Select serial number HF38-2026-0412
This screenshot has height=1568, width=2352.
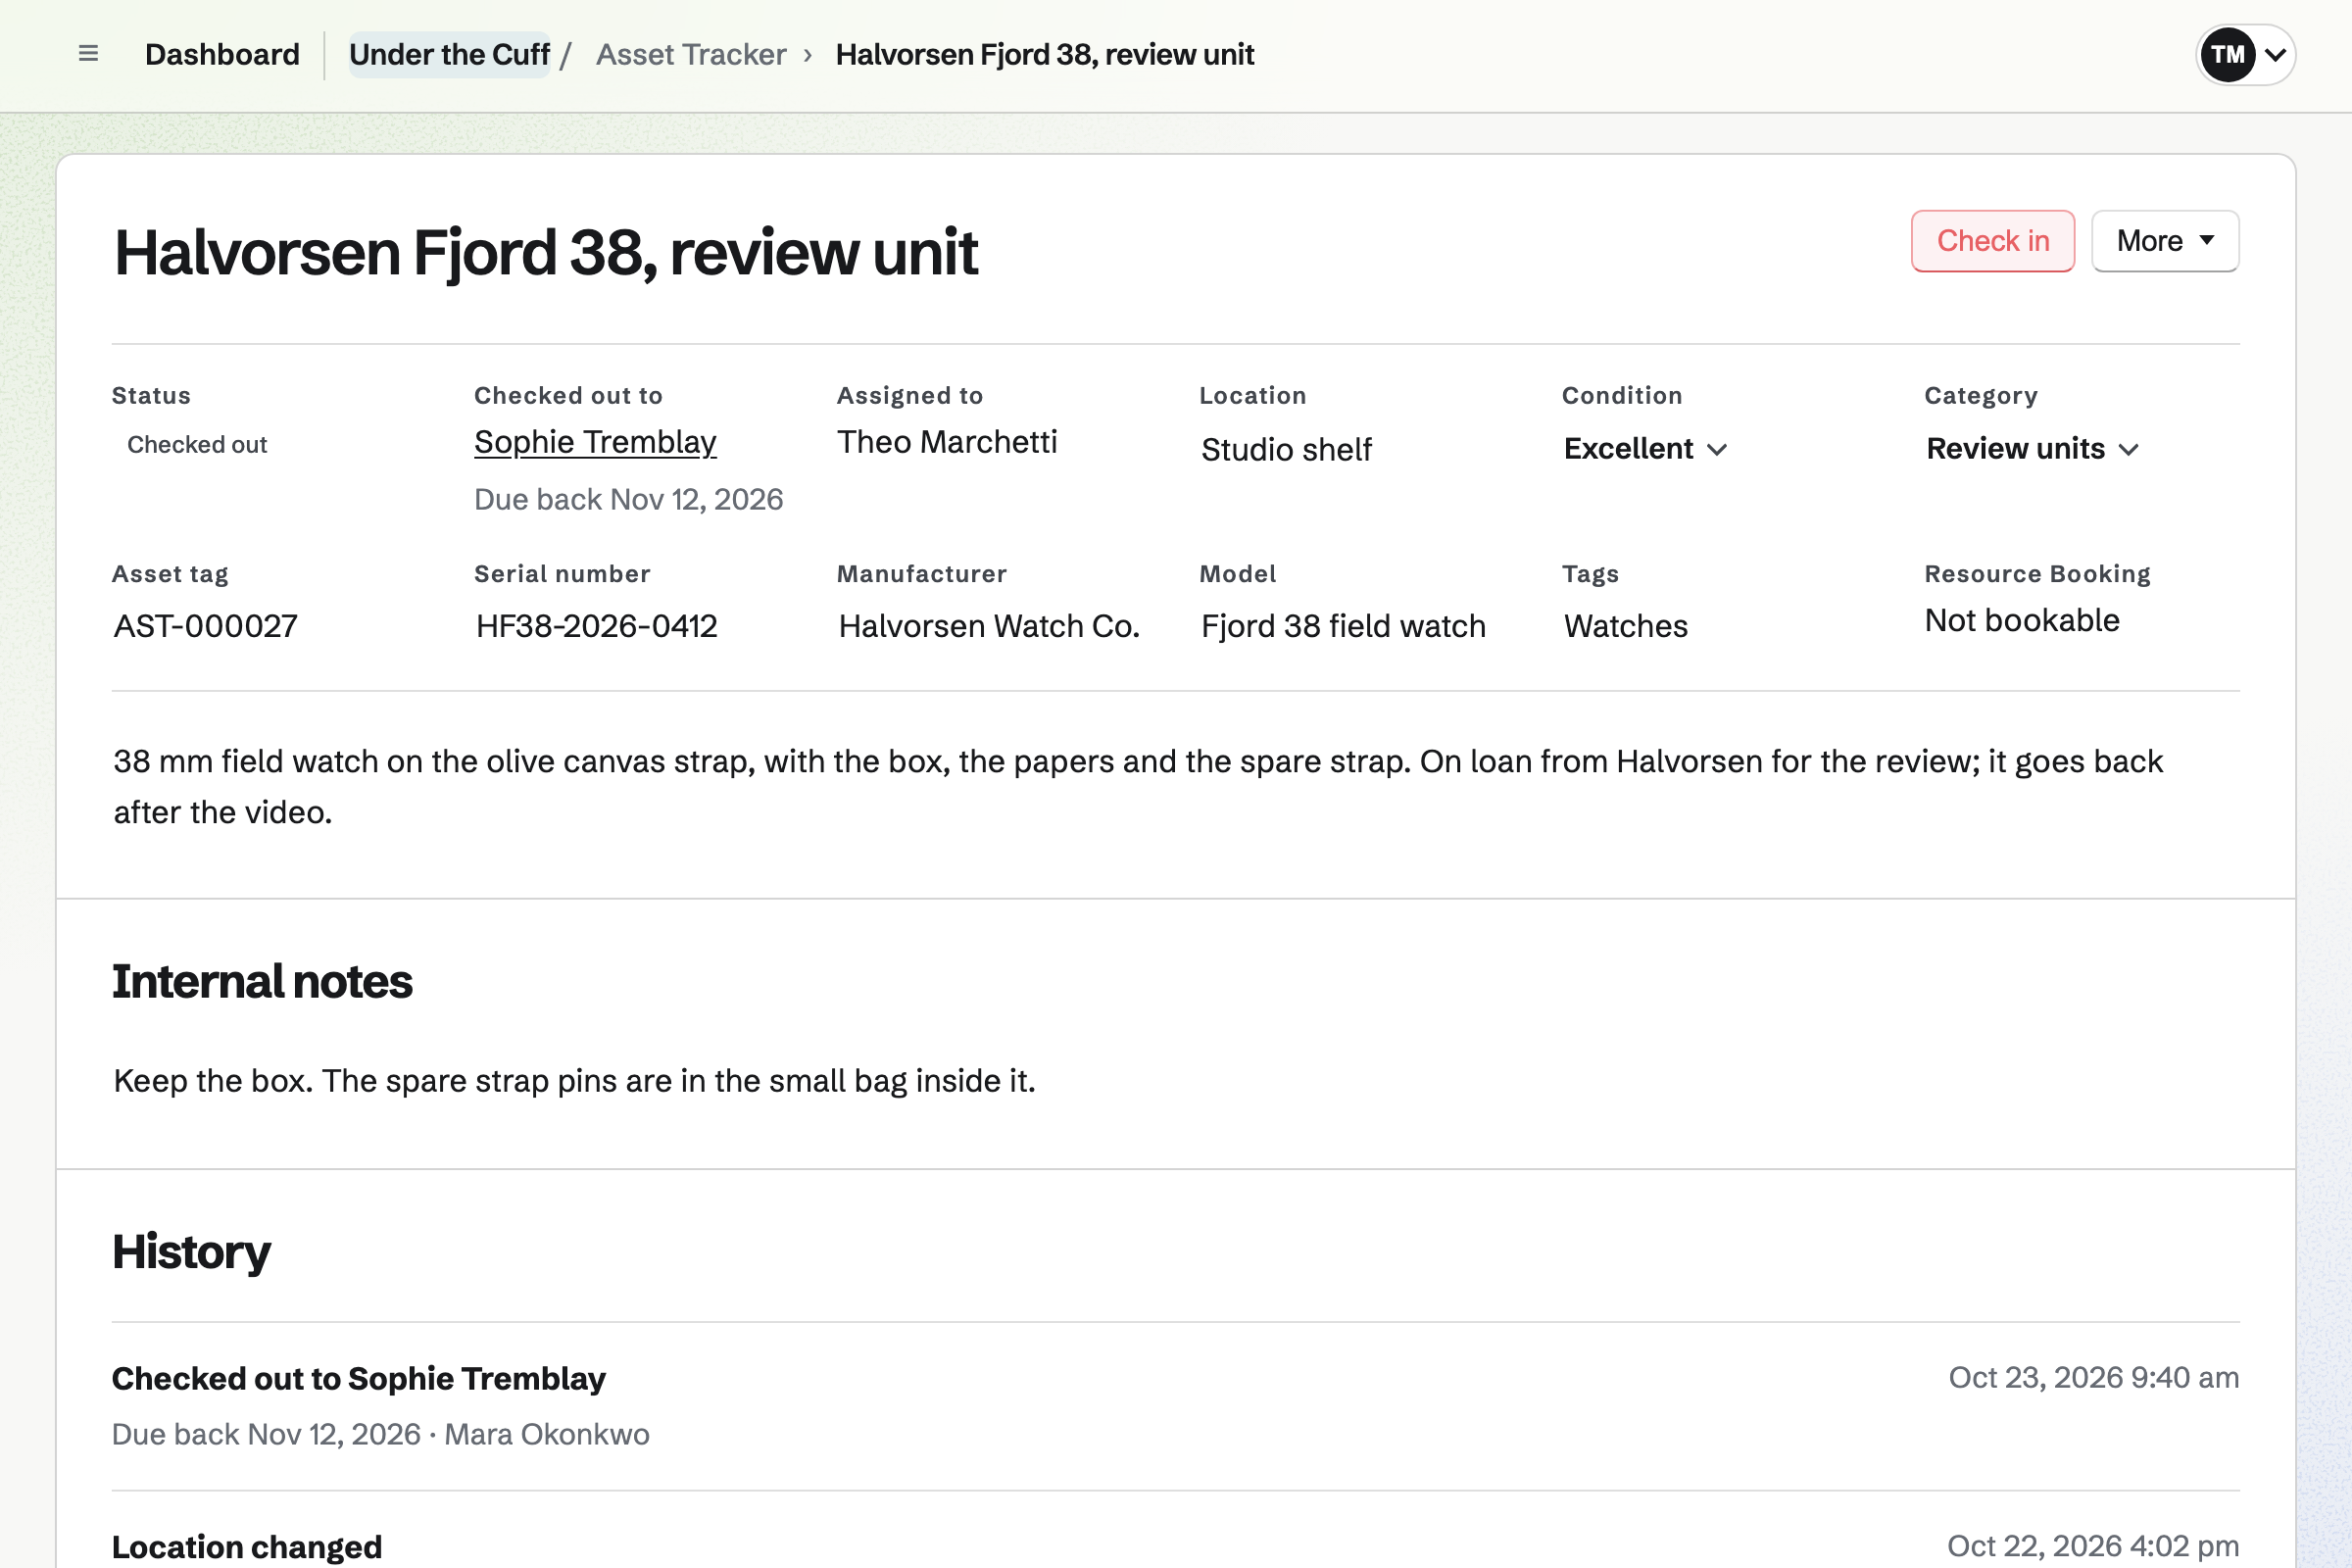coord(596,626)
